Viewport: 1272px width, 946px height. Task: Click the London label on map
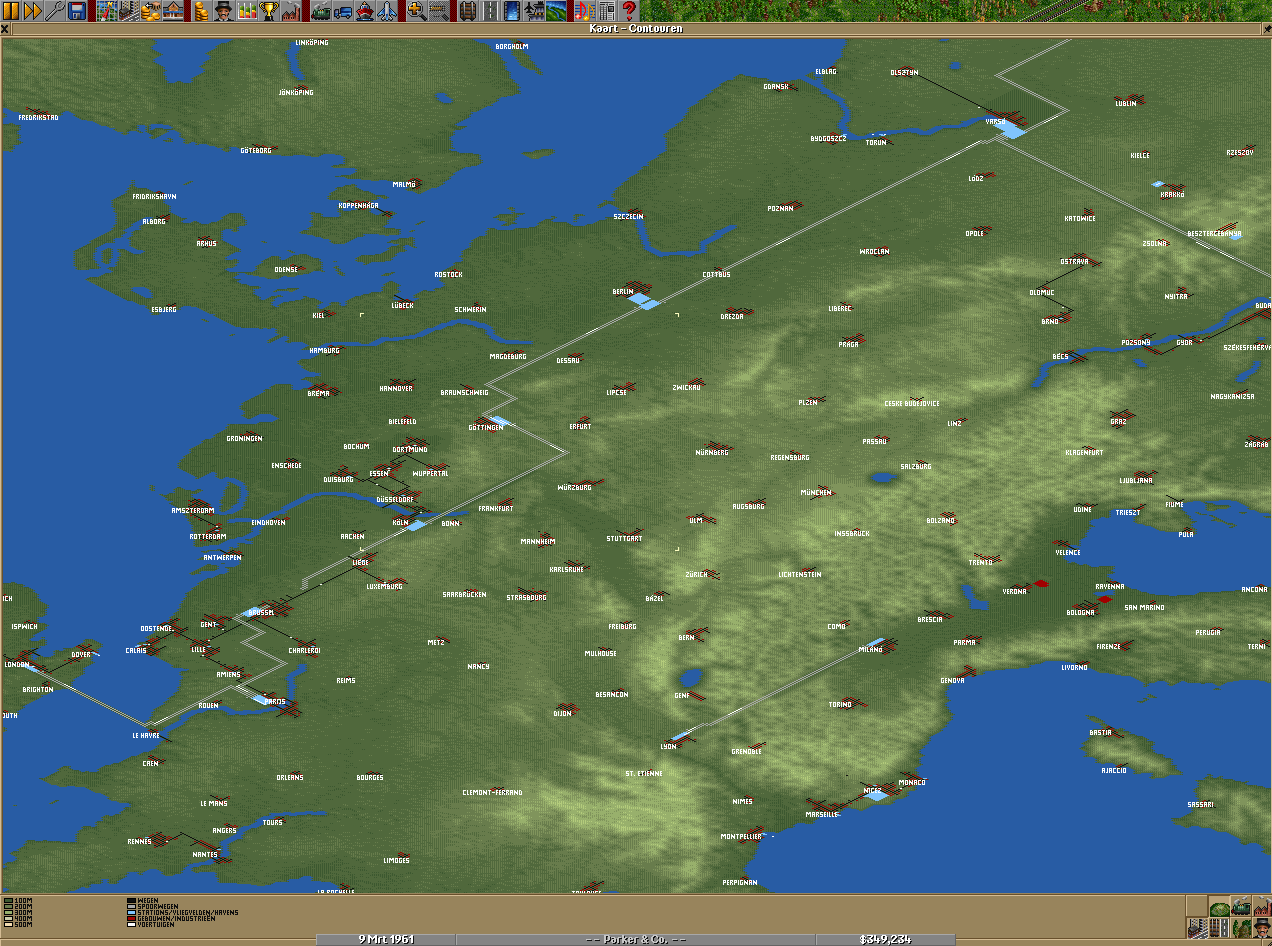pos(17,664)
